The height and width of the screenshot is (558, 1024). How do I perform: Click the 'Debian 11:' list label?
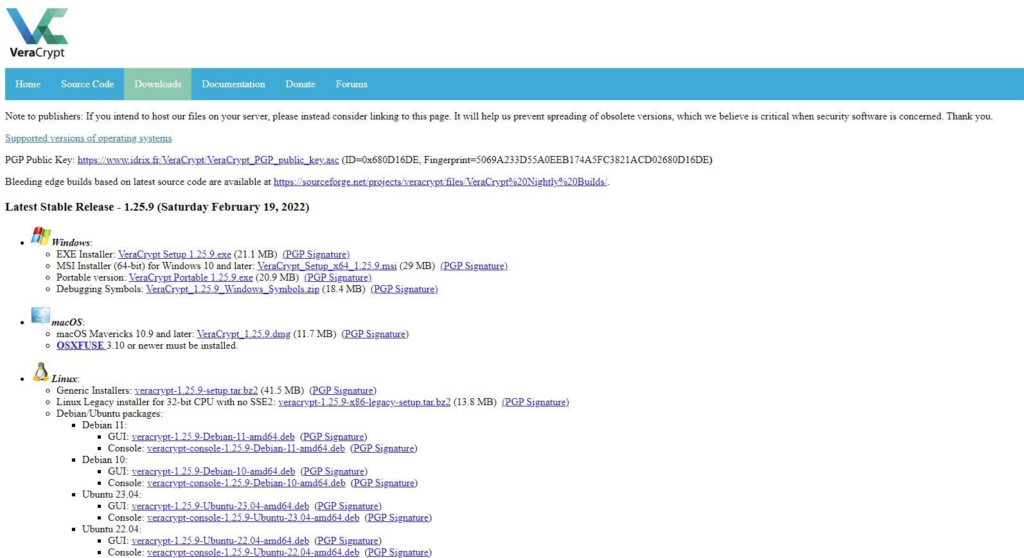(x=104, y=425)
